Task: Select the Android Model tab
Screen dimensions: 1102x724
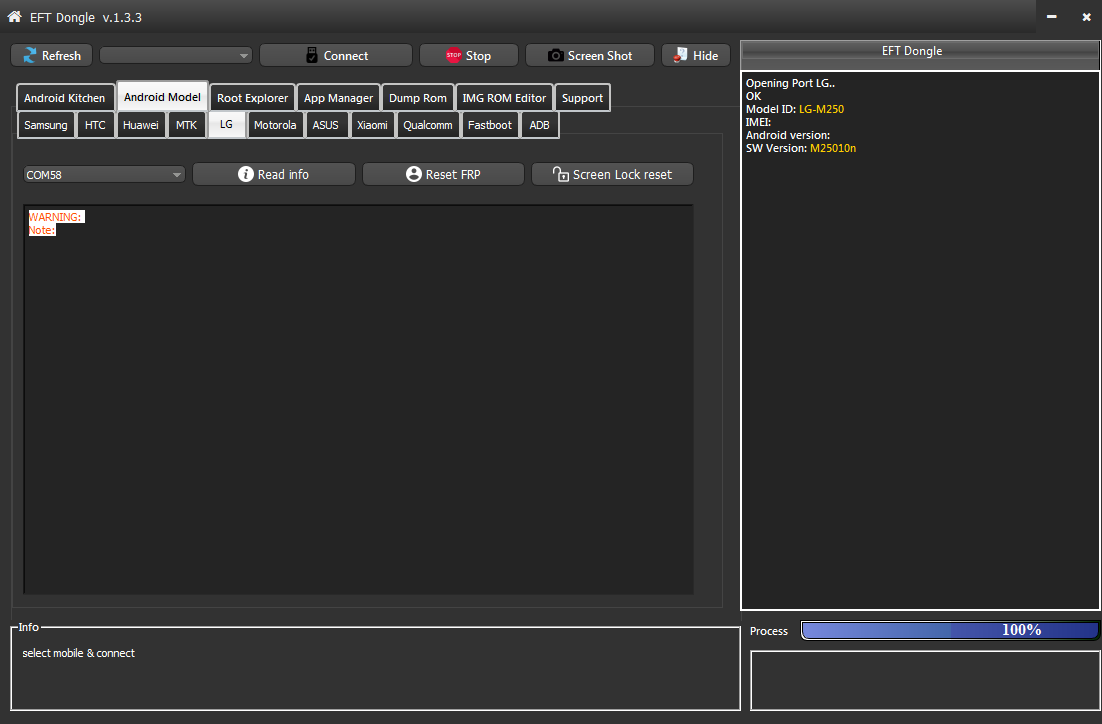Action: [x=162, y=97]
